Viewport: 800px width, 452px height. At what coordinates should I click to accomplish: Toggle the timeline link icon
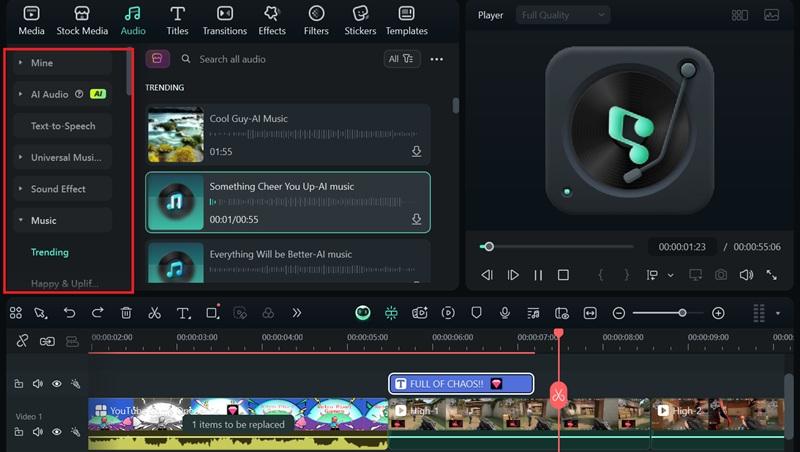[47, 341]
